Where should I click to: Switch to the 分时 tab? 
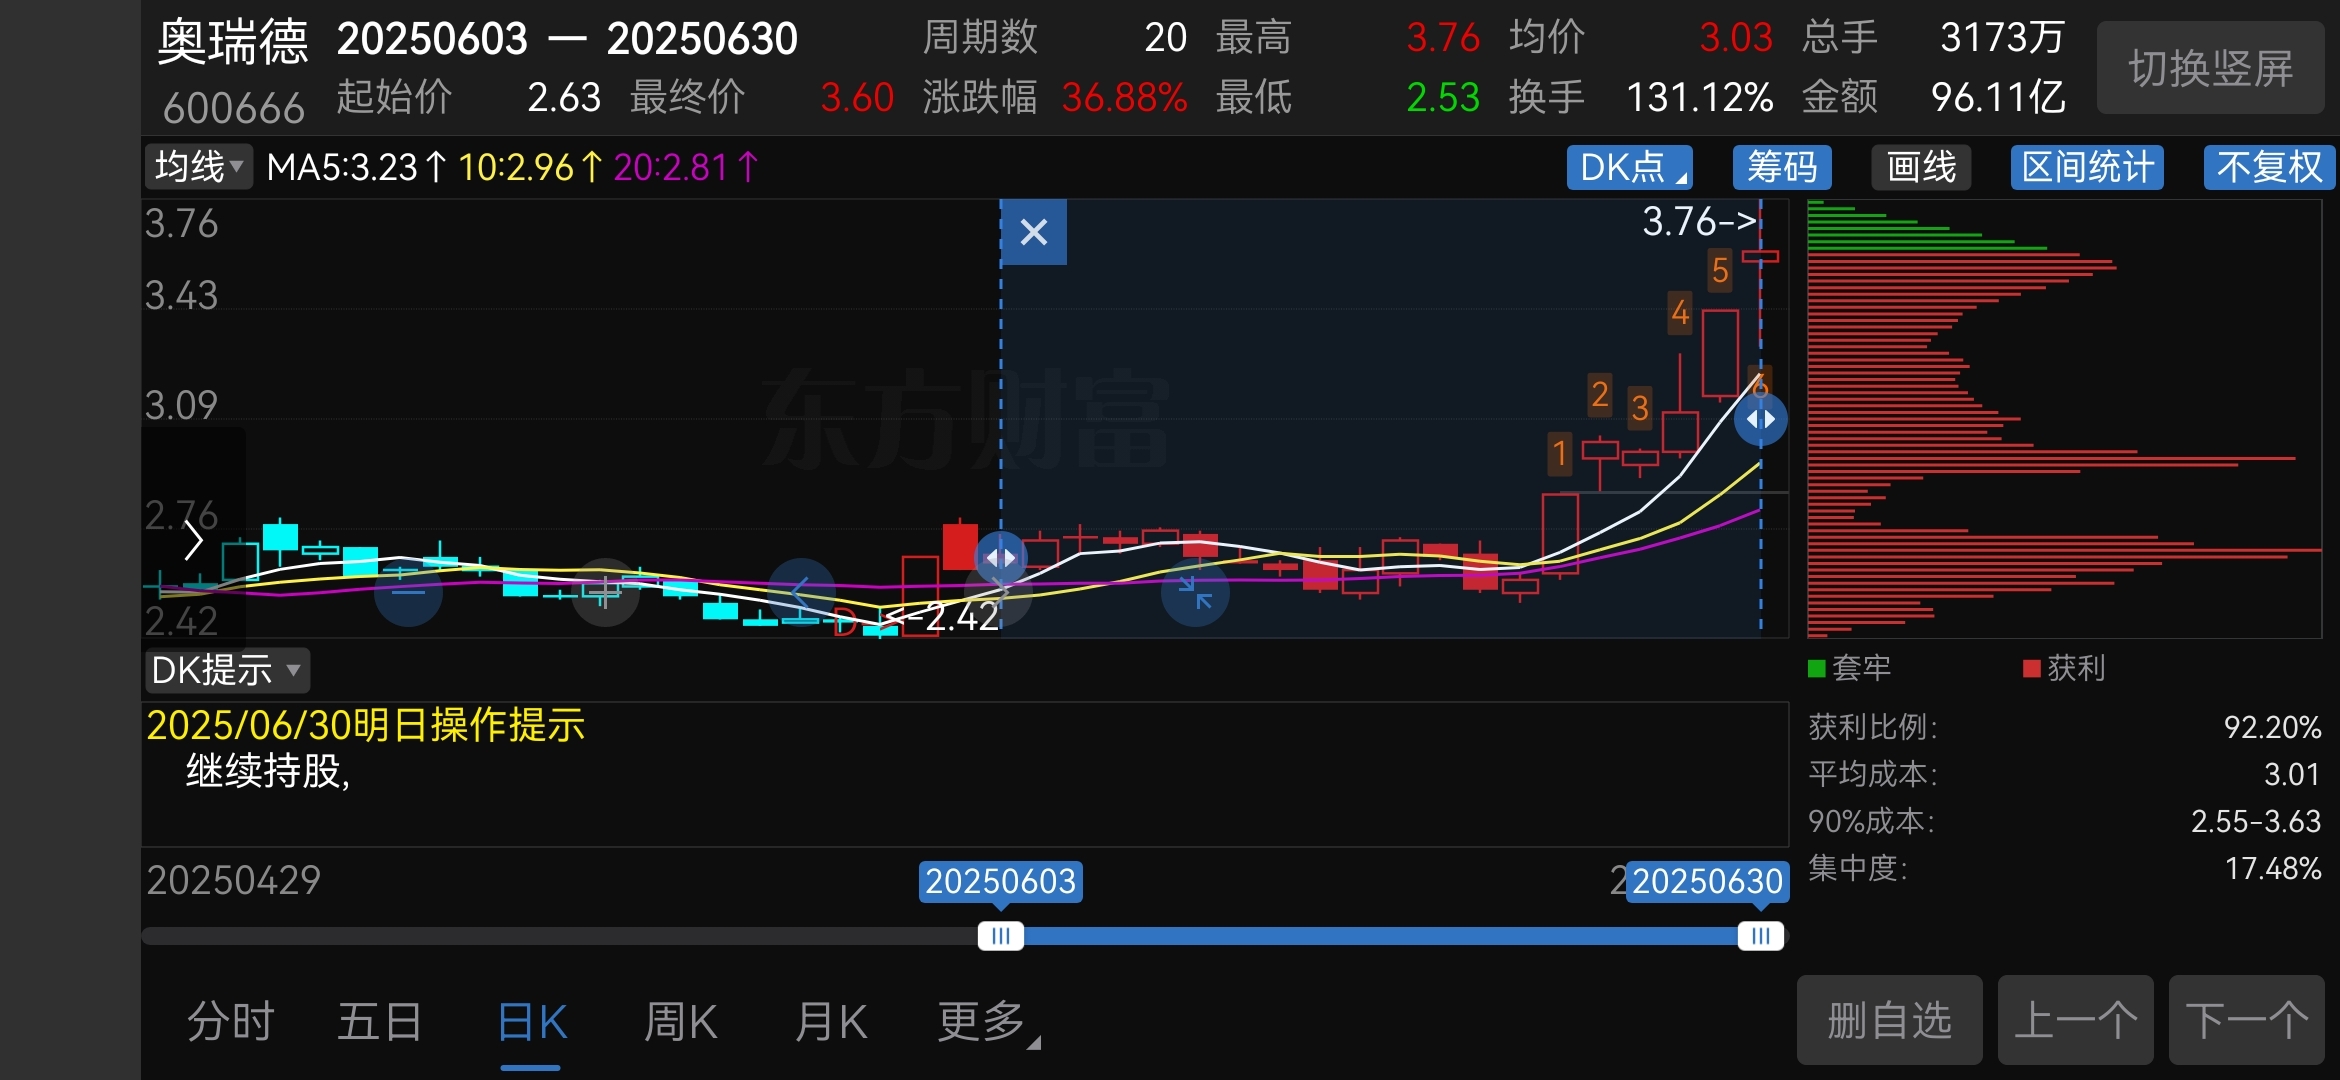(231, 1022)
